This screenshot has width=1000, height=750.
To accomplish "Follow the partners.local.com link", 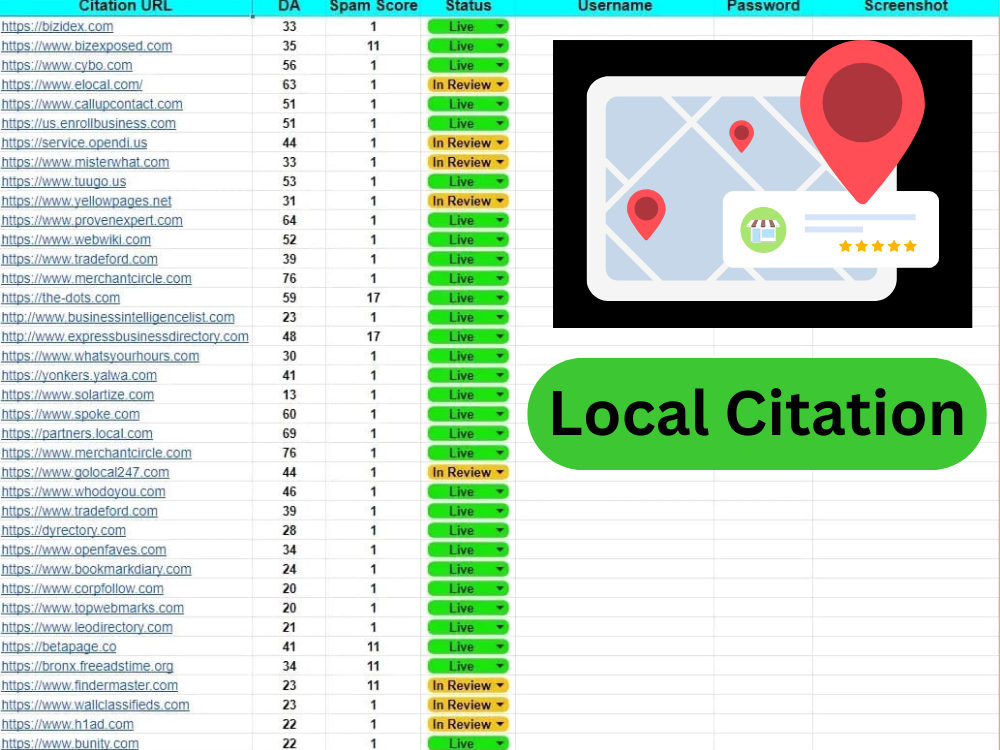I will coord(77,434).
